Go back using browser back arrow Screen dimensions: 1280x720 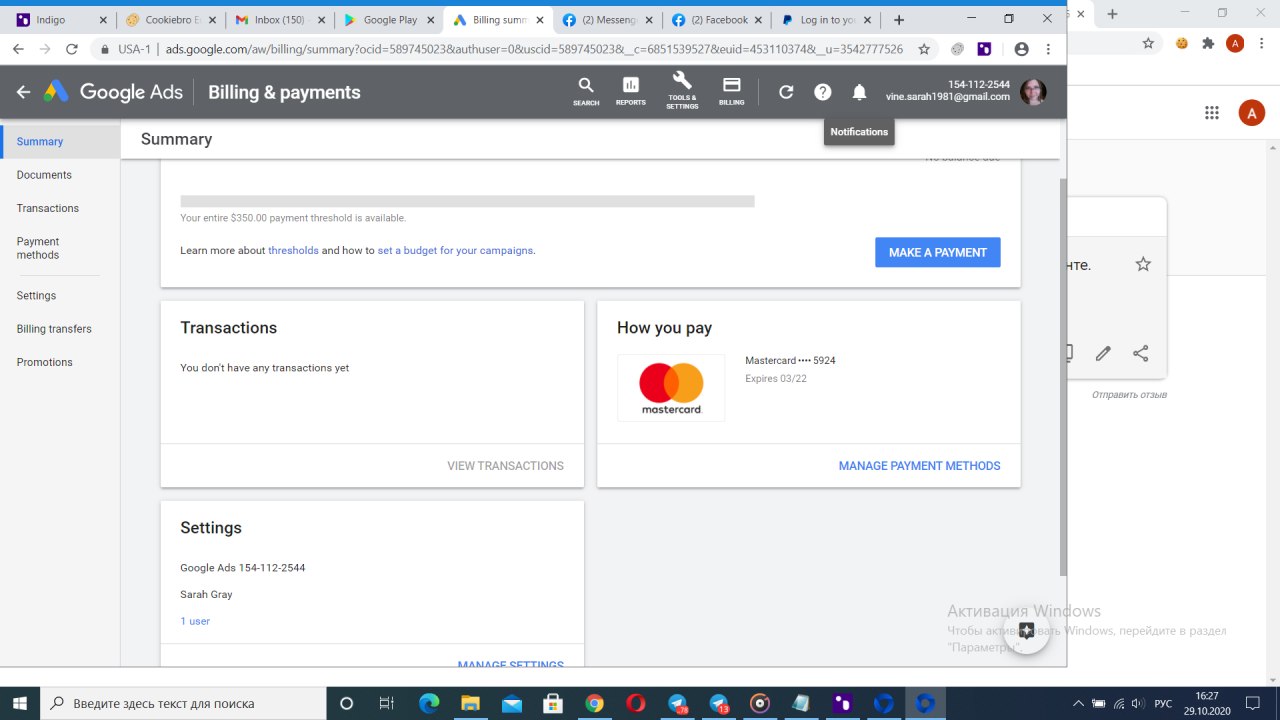click(x=18, y=49)
